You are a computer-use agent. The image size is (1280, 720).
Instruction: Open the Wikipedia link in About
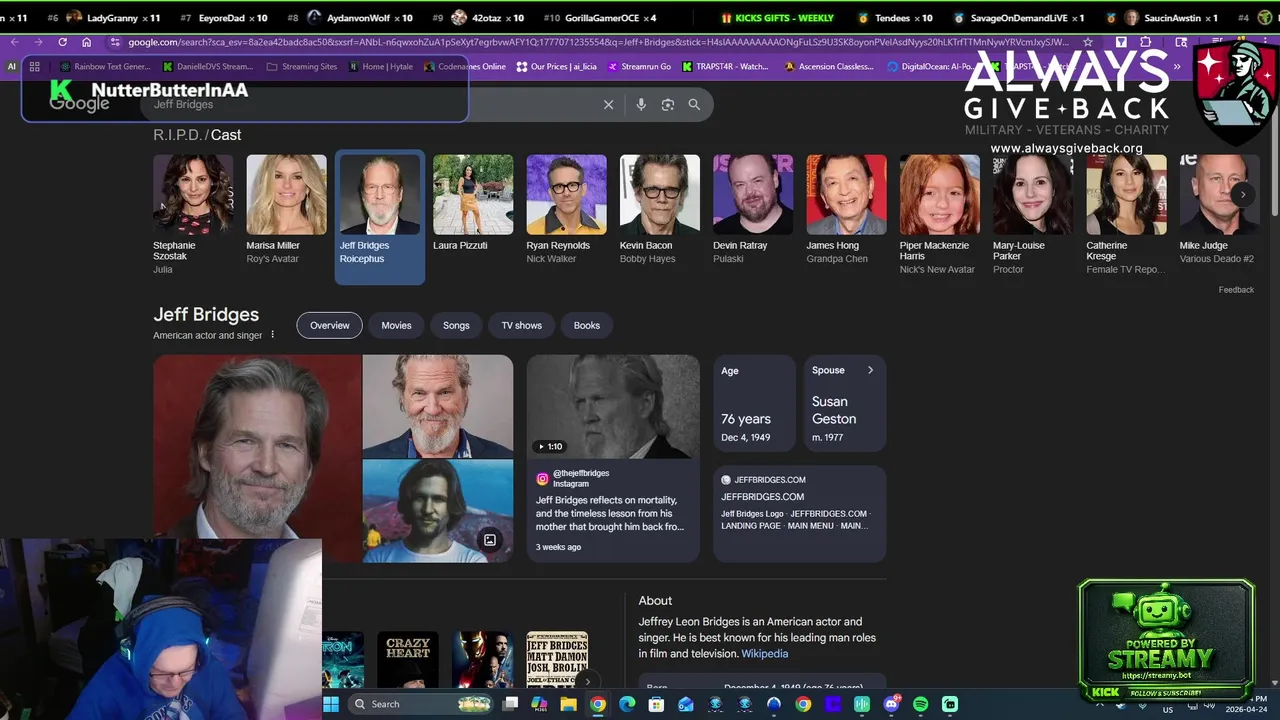coord(764,654)
